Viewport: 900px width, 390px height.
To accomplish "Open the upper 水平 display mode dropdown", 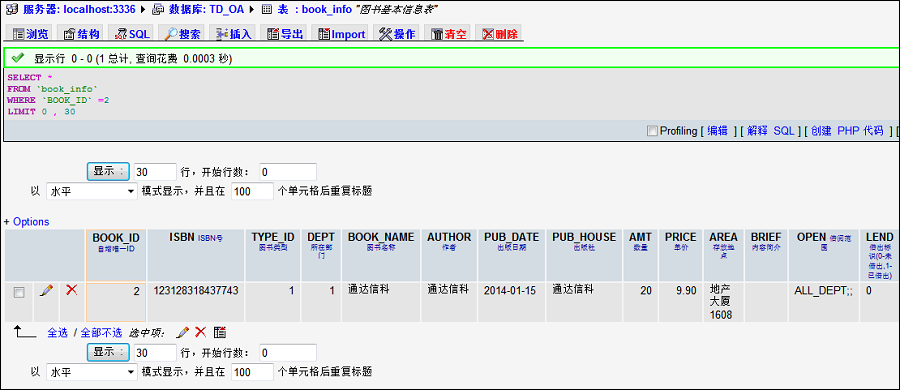I will tap(92, 192).
